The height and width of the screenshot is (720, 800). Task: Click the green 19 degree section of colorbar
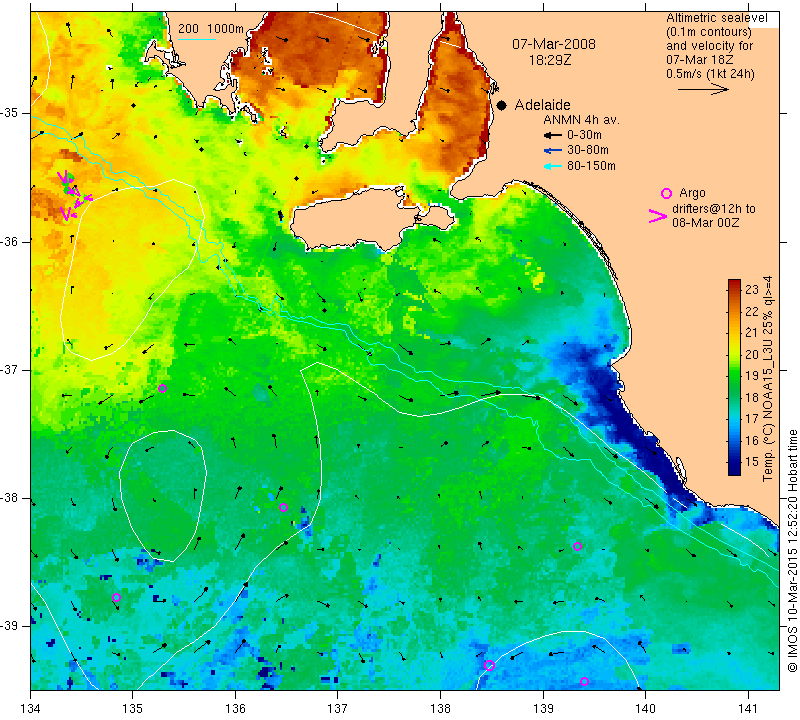(734, 375)
